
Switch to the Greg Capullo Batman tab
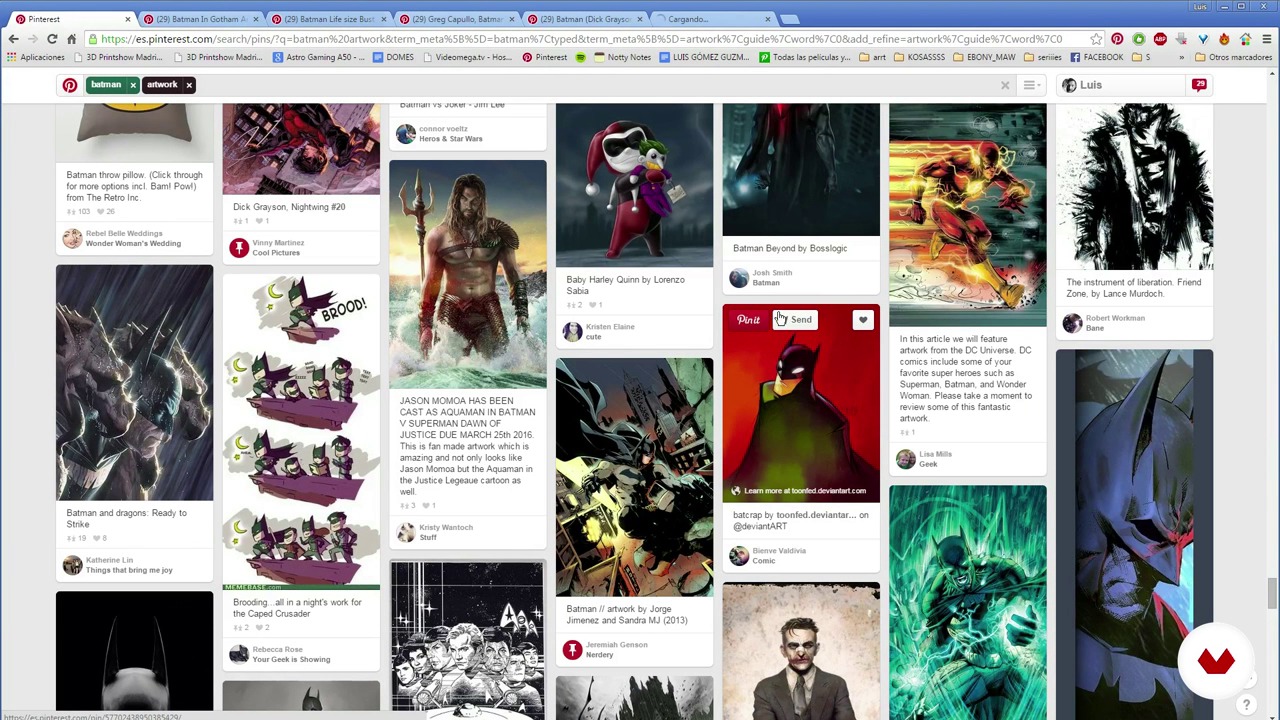[456, 19]
